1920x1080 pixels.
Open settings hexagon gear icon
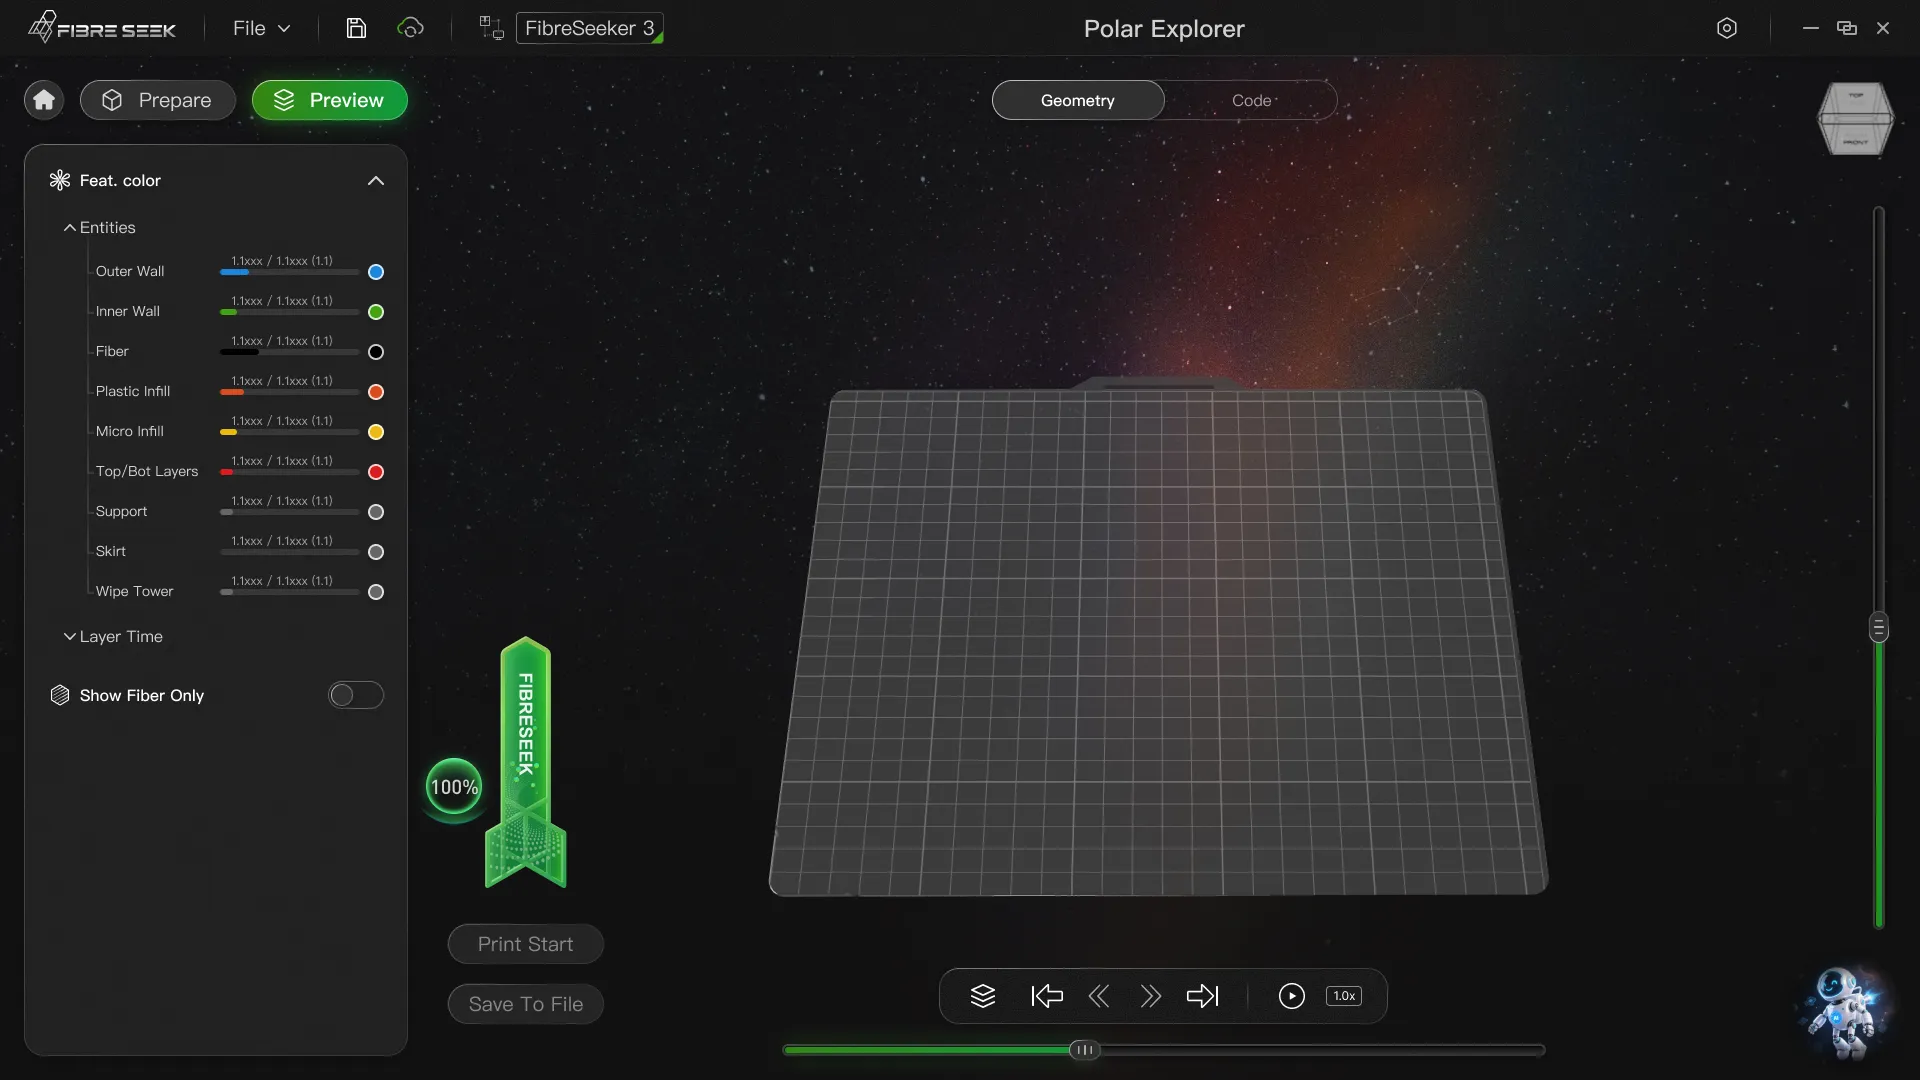point(1727,28)
